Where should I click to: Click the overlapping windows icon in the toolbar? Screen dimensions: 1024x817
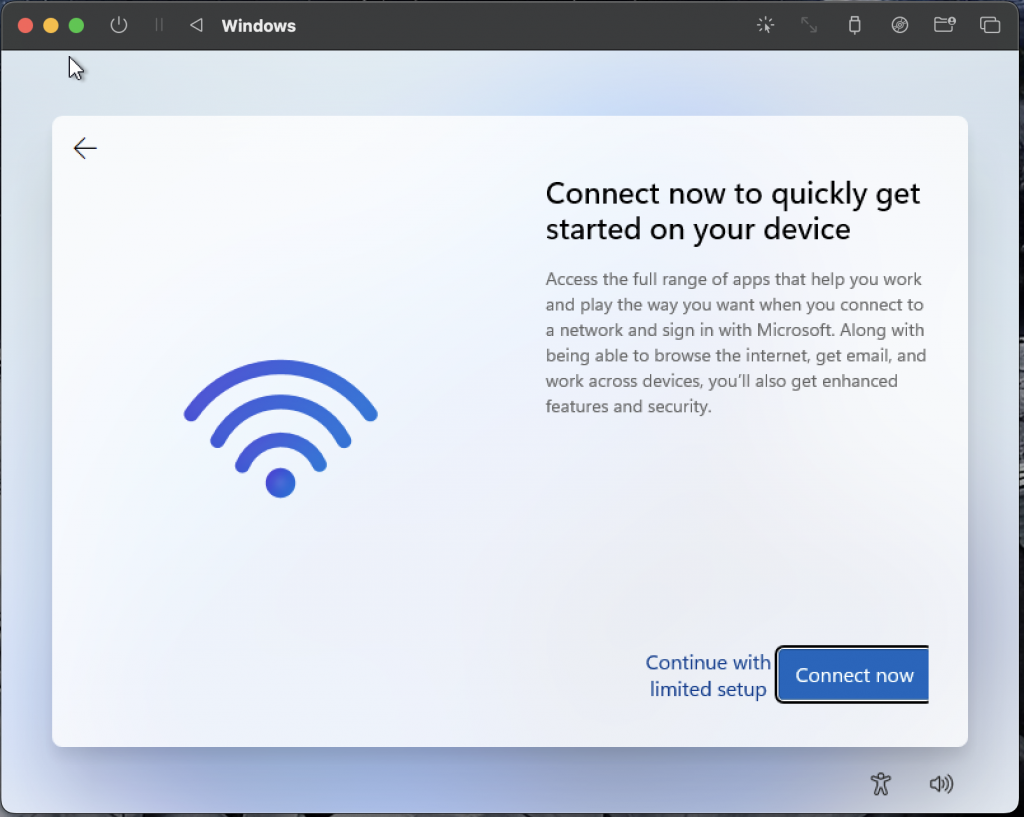(990, 26)
